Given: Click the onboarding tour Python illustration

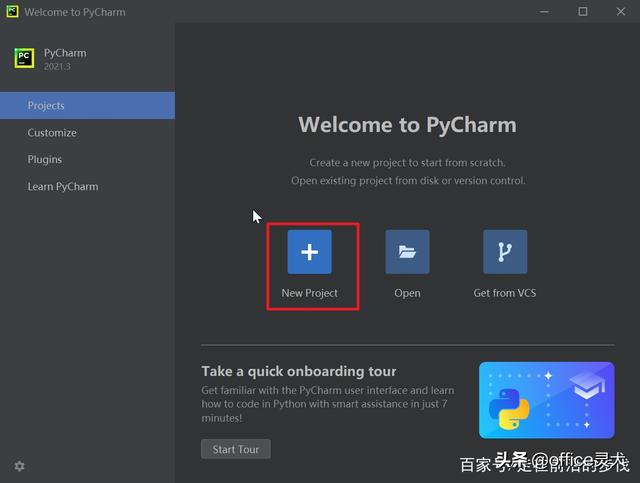Looking at the screenshot, I should coord(547,400).
